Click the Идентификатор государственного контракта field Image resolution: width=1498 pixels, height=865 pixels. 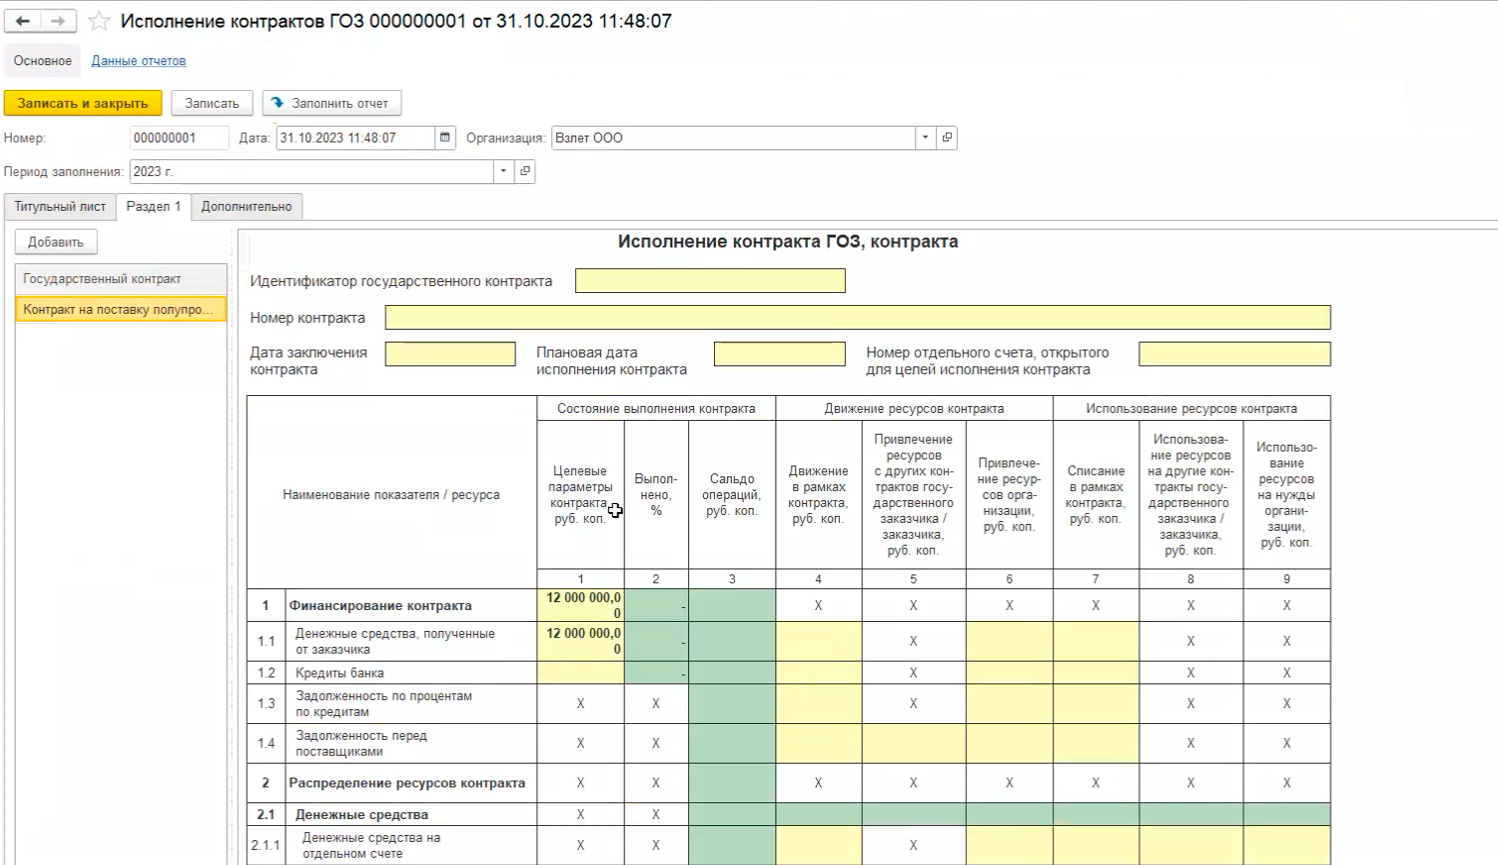click(x=710, y=281)
